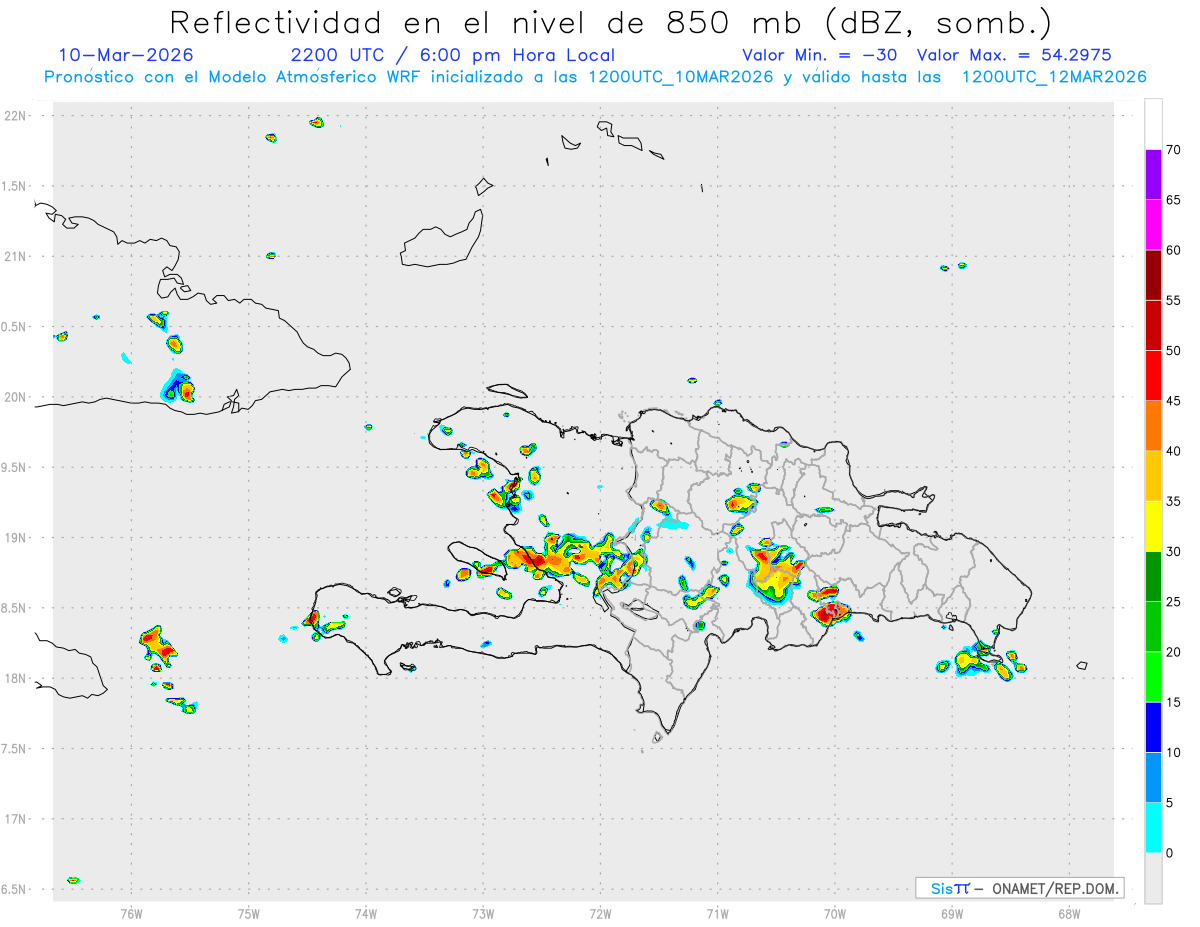Image resolution: width=1200 pixels, height=927 pixels.
Task: Click the colorbar tick label '60'
Action: pyautogui.click(x=1173, y=250)
